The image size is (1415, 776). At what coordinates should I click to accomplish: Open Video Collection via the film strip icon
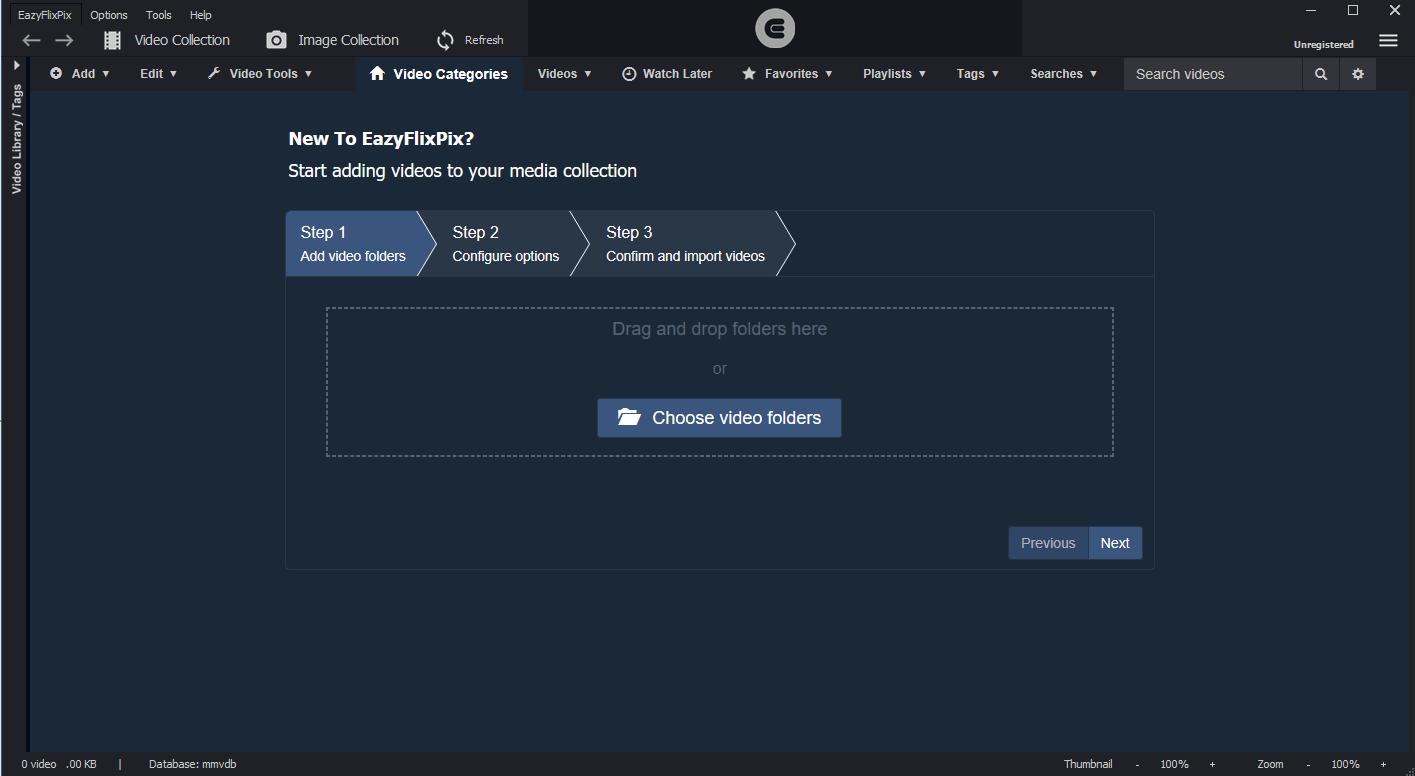coord(112,40)
